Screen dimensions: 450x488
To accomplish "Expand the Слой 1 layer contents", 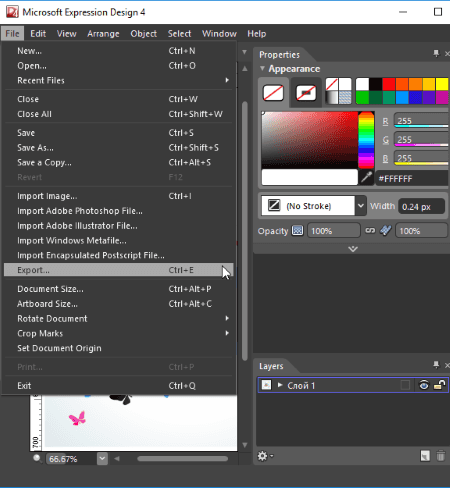I will click(x=280, y=385).
